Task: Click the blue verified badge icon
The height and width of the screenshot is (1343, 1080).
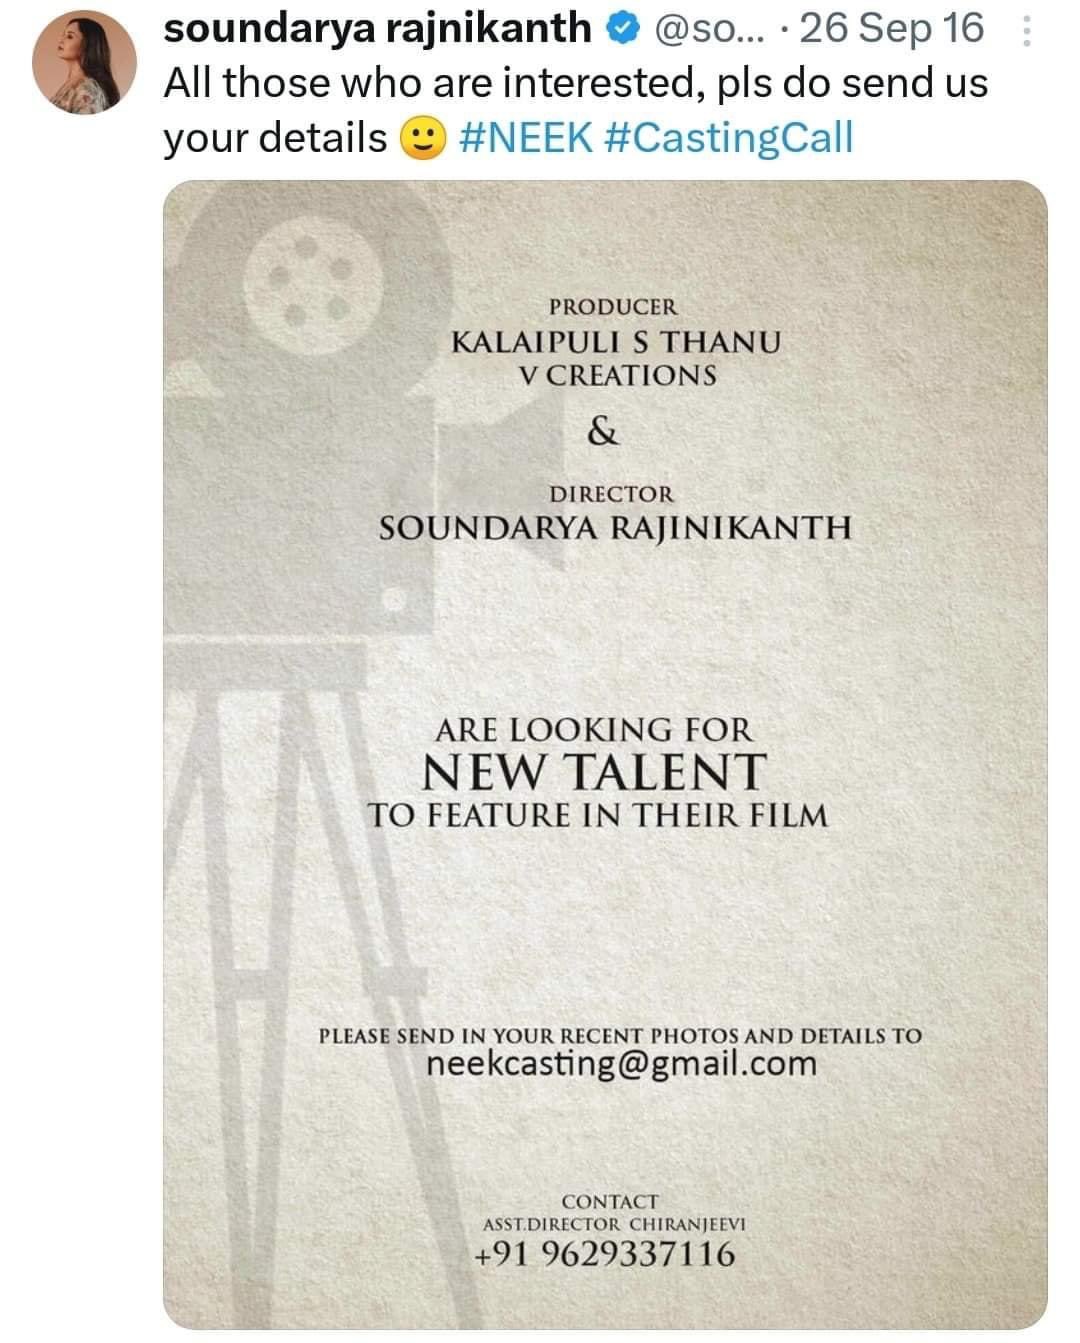Action: coord(624,30)
